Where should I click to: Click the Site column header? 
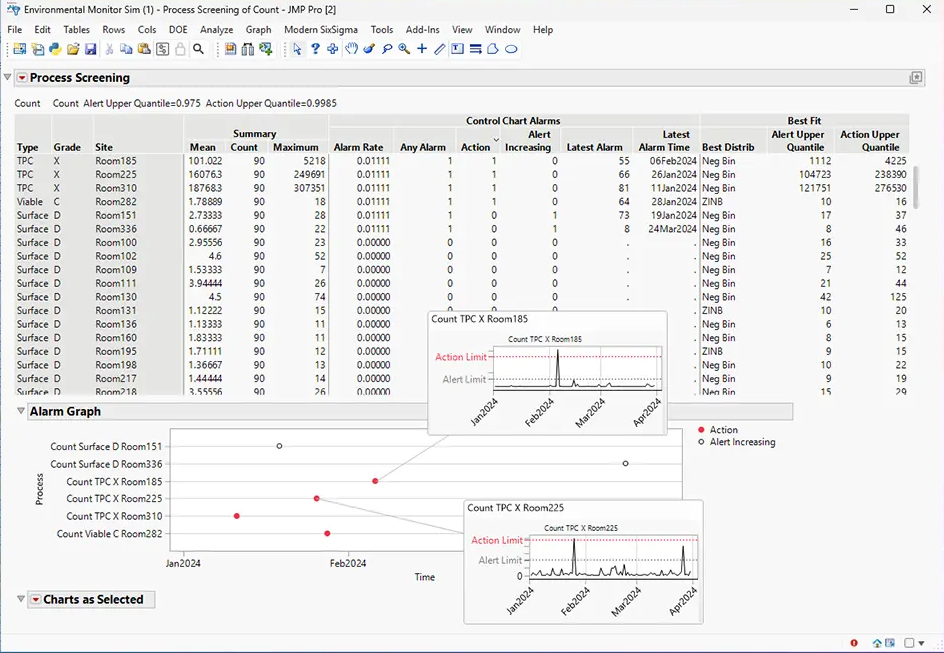point(104,147)
